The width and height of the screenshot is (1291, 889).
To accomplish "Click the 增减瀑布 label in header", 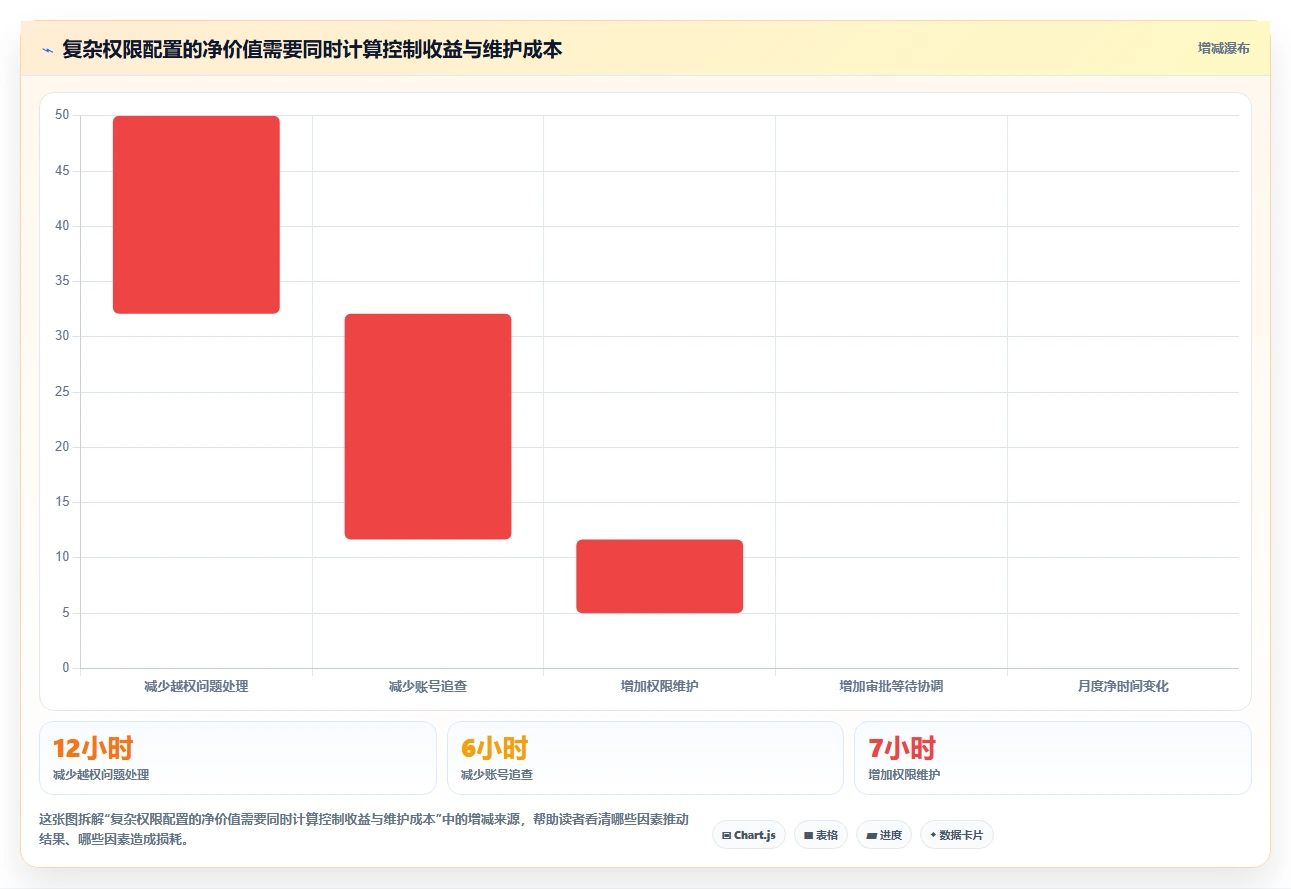I will 1224,48.
